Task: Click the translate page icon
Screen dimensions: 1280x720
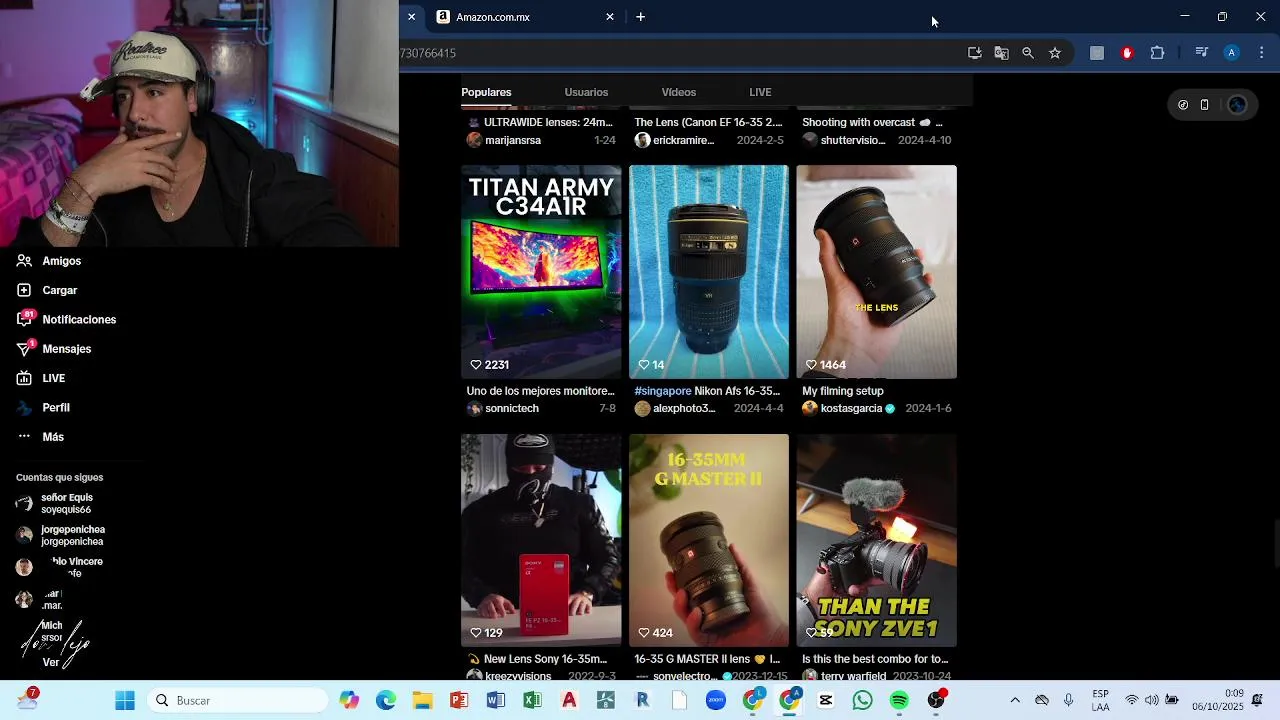Action: pos(1001,53)
